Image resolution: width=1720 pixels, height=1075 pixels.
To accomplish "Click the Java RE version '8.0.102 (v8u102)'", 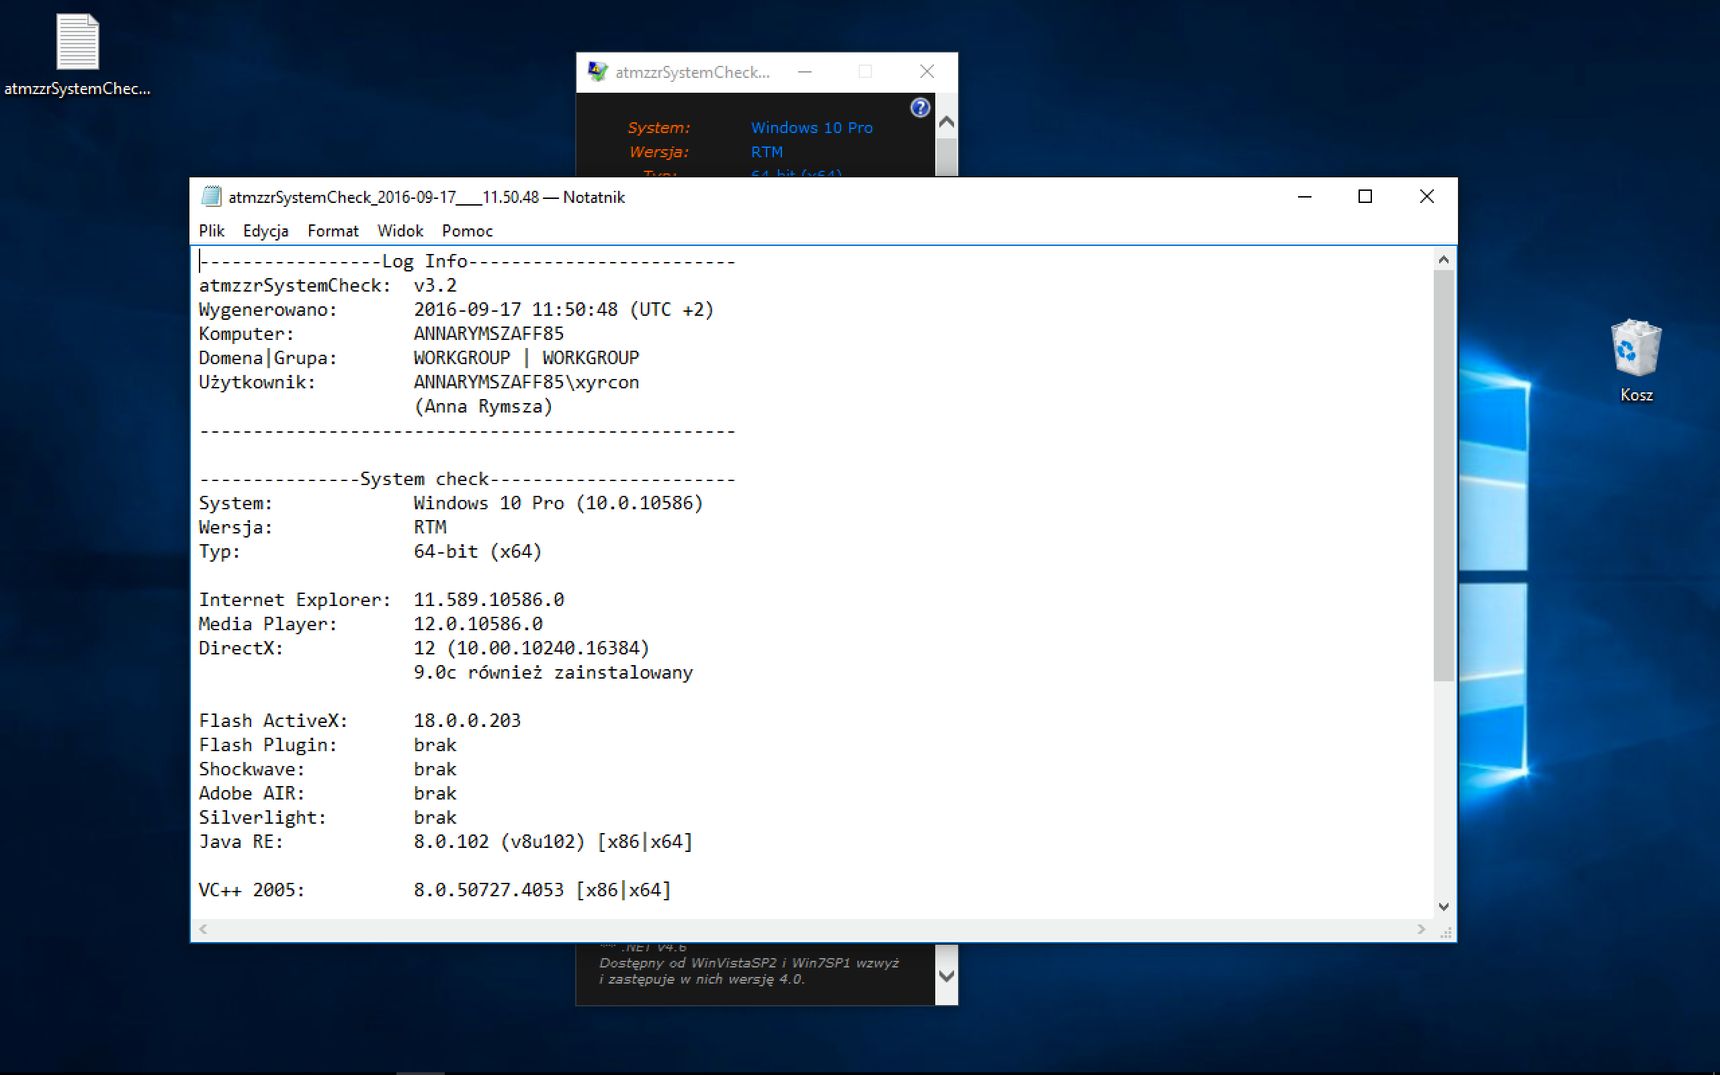I will [499, 842].
